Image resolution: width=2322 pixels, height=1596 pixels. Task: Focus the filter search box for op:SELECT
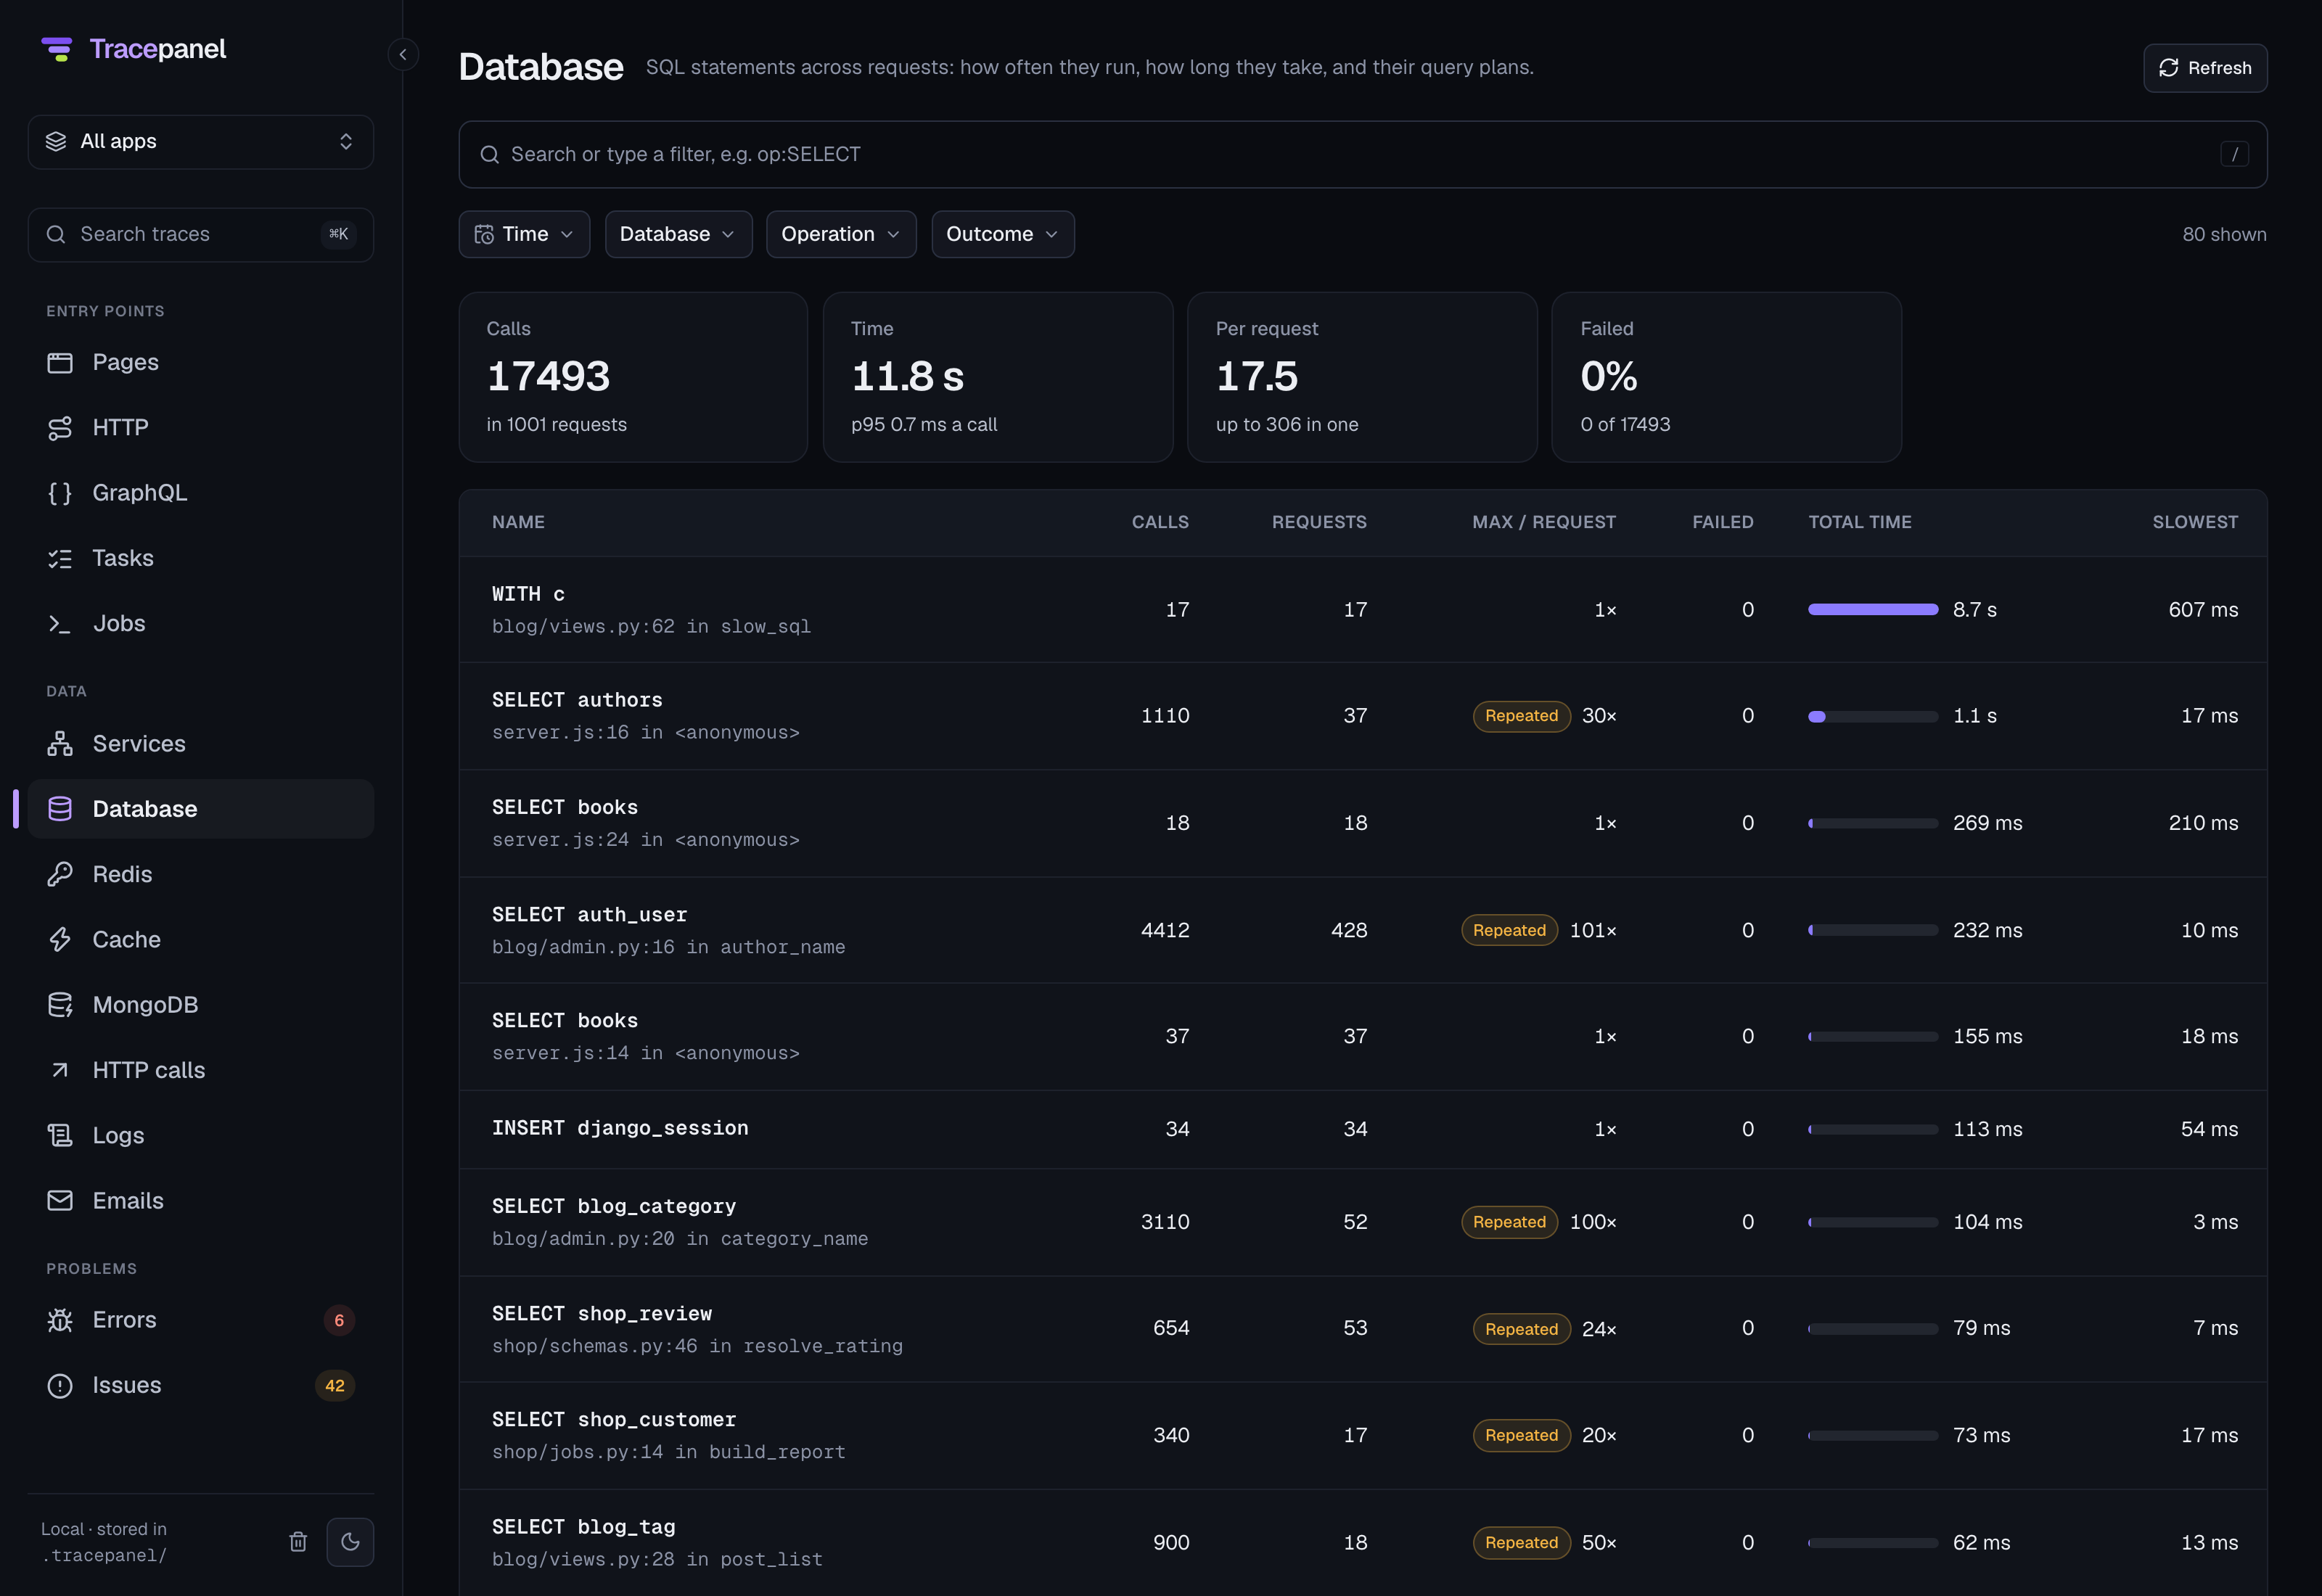coord(1362,155)
